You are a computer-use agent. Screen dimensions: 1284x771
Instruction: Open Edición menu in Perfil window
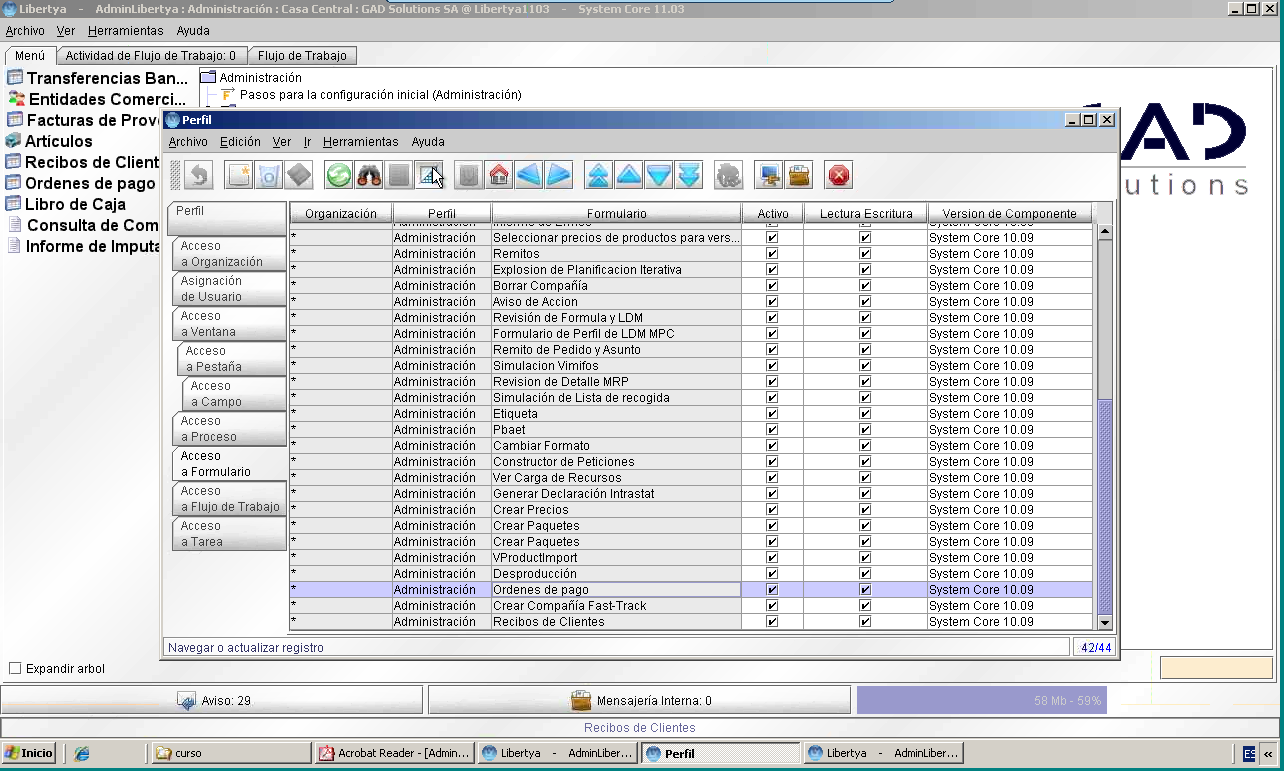(x=240, y=142)
